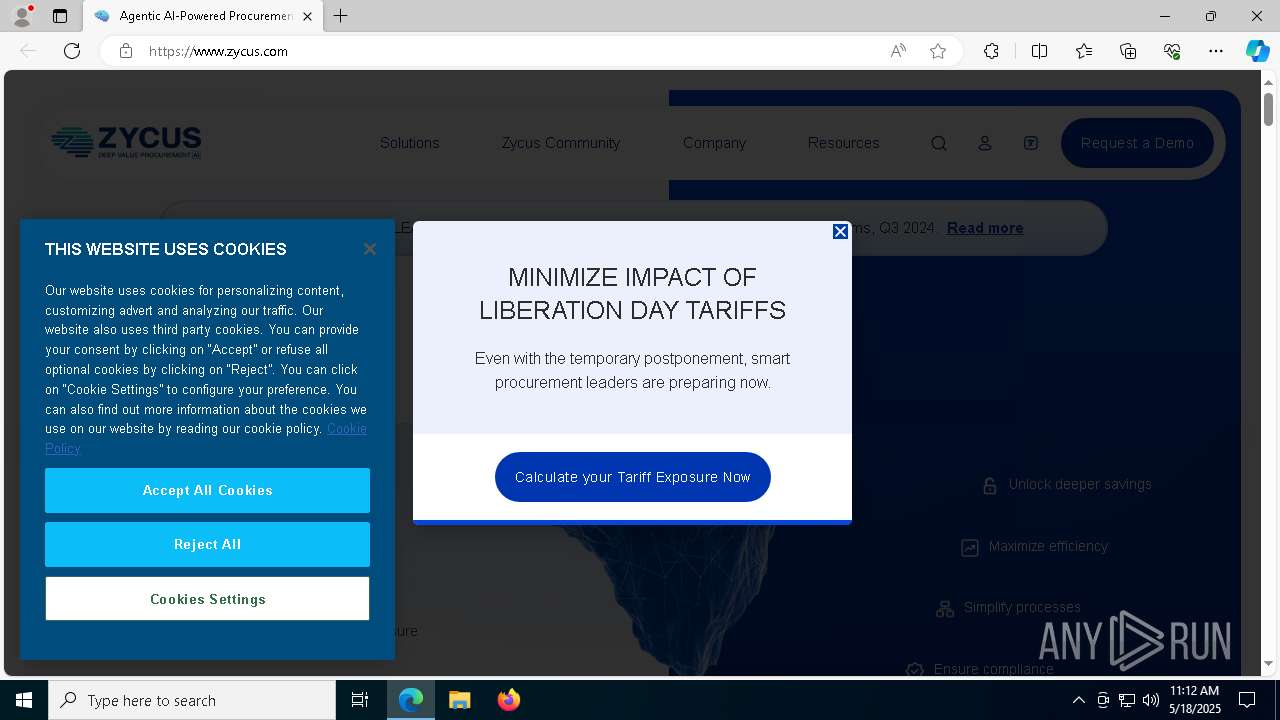Click the hierarchy icon beside Simplify processes
The image size is (1280, 720).
[945, 608]
